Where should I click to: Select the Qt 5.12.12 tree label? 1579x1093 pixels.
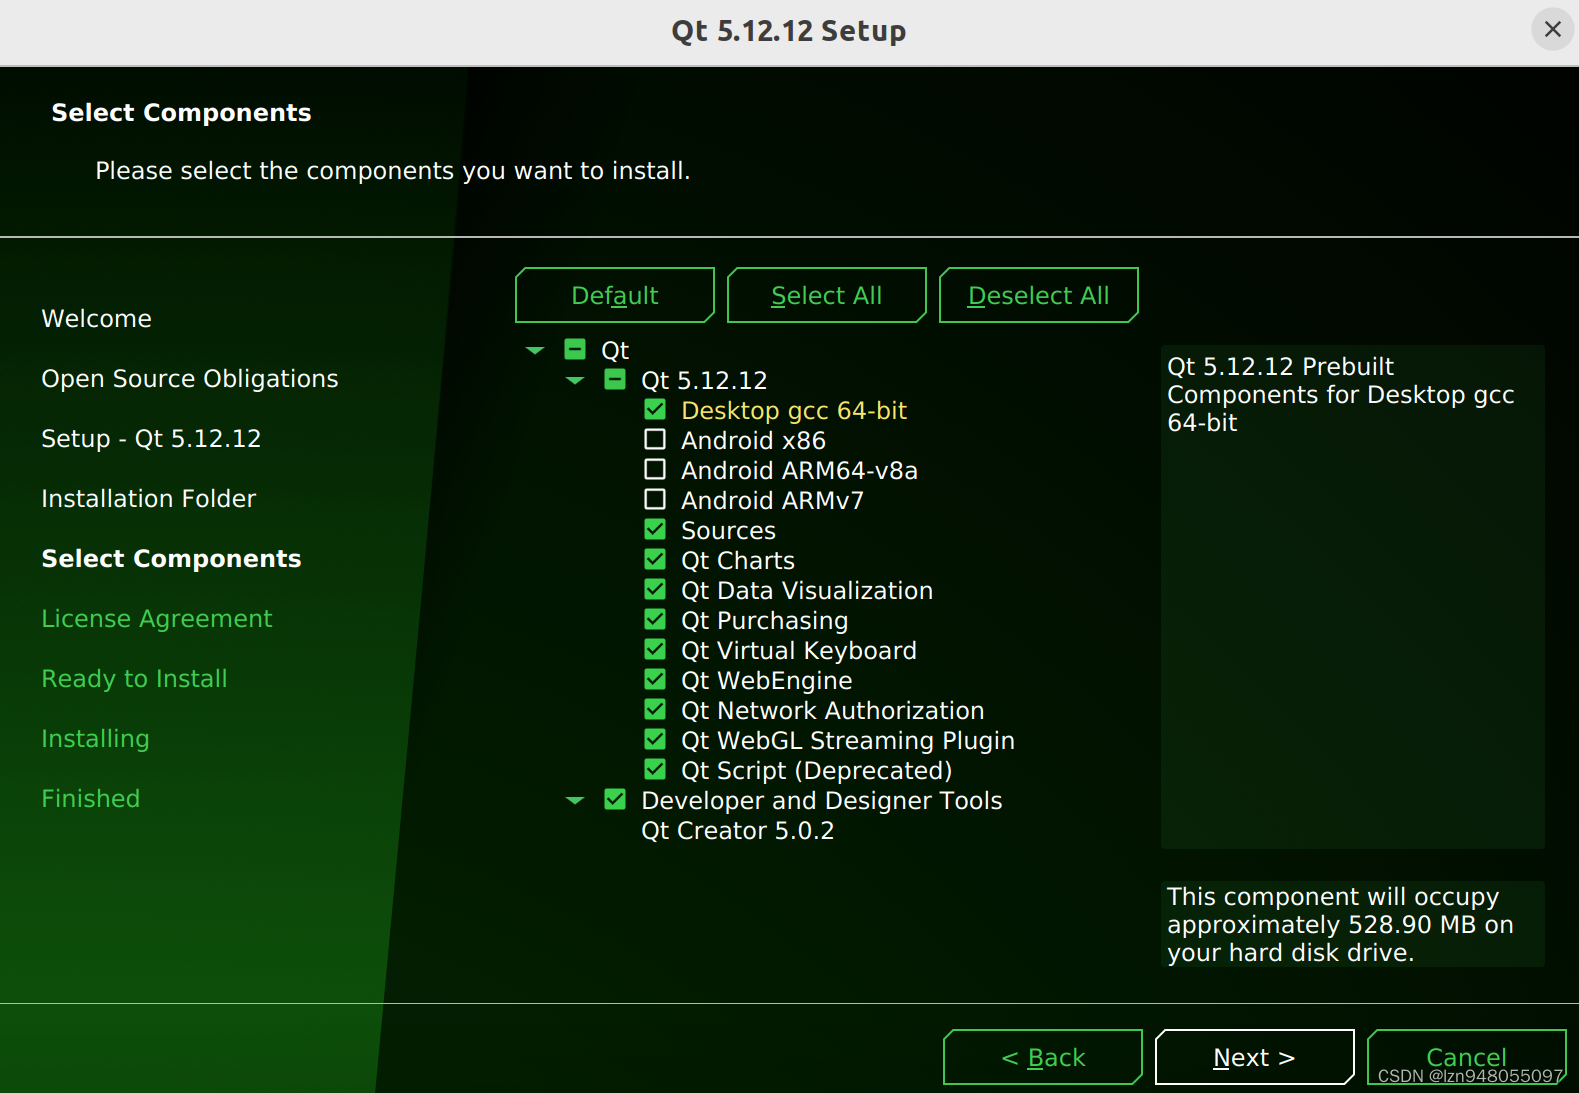[704, 381]
